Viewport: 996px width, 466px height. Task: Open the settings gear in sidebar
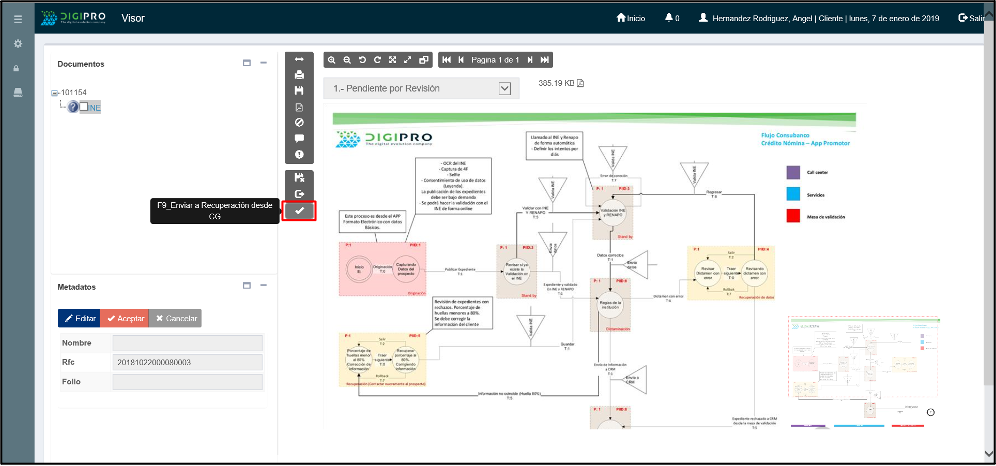click(17, 44)
